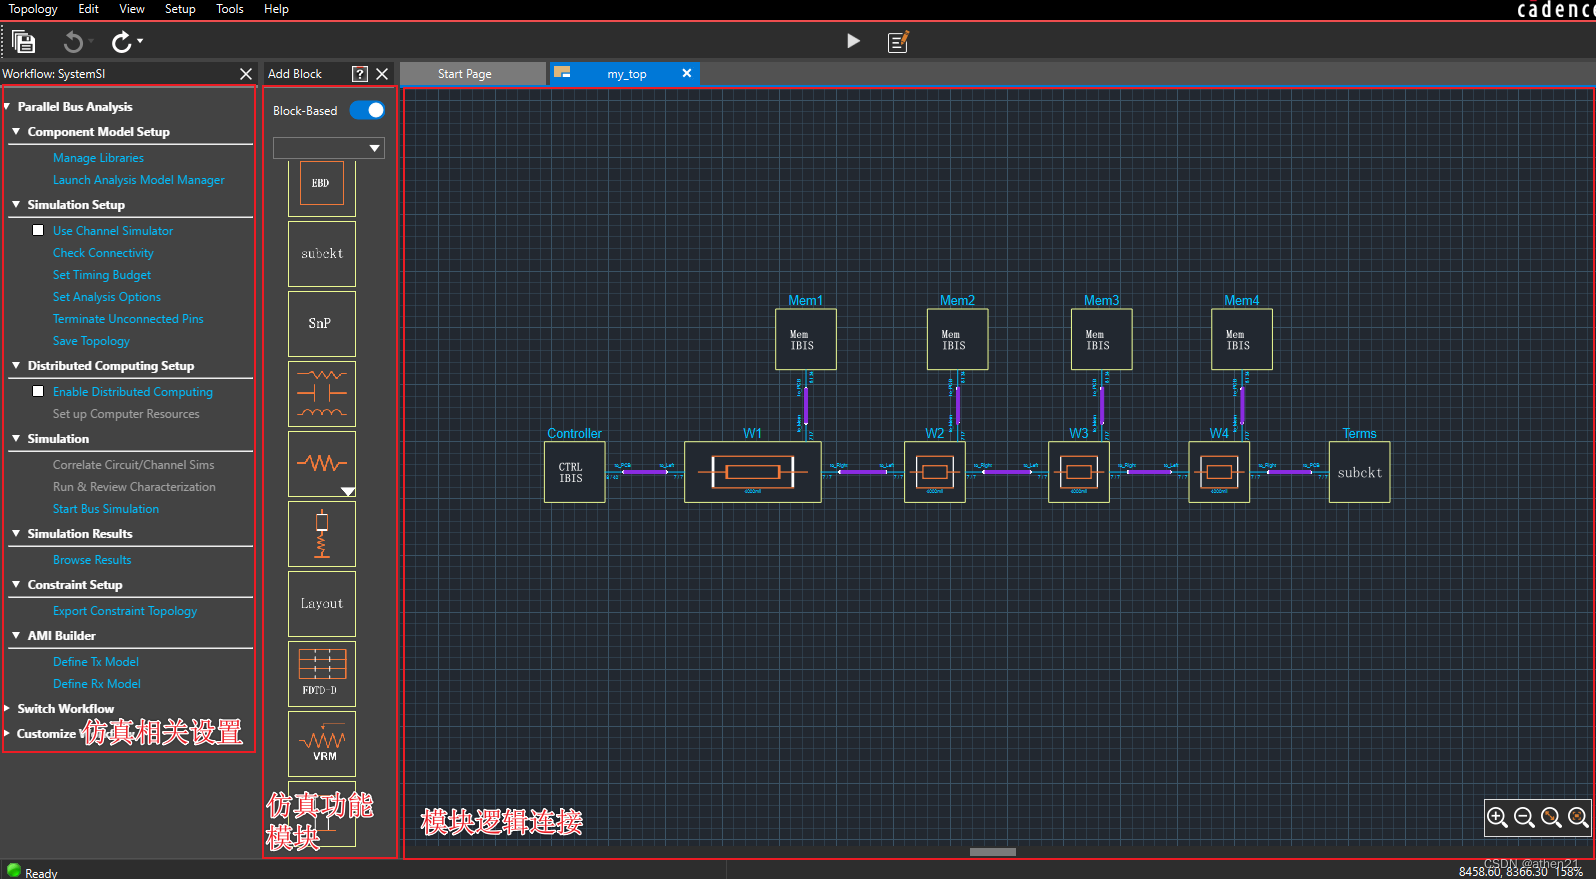Open the Manage Libraries link
This screenshot has height=879, width=1596.
pyautogui.click(x=98, y=158)
